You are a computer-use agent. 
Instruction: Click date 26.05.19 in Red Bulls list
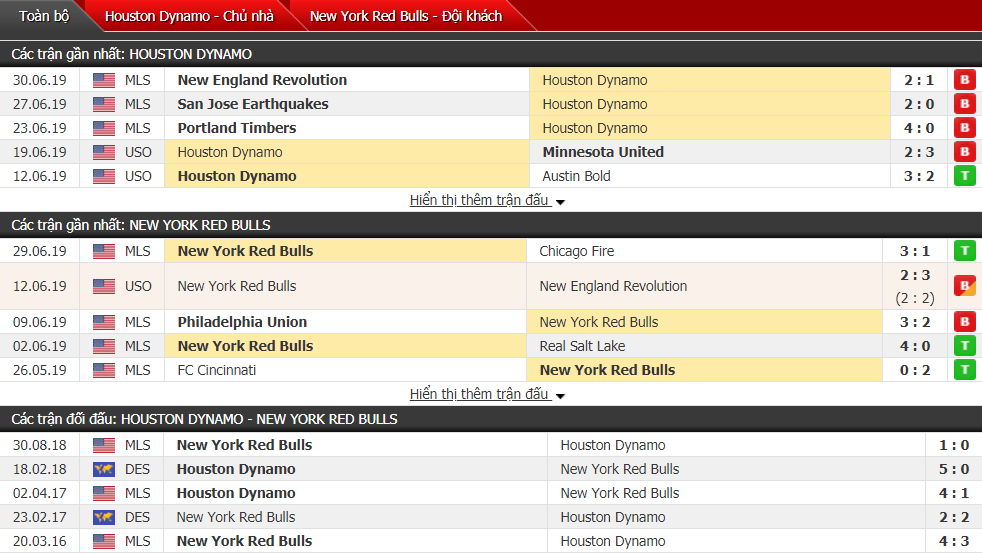tap(39, 370)
